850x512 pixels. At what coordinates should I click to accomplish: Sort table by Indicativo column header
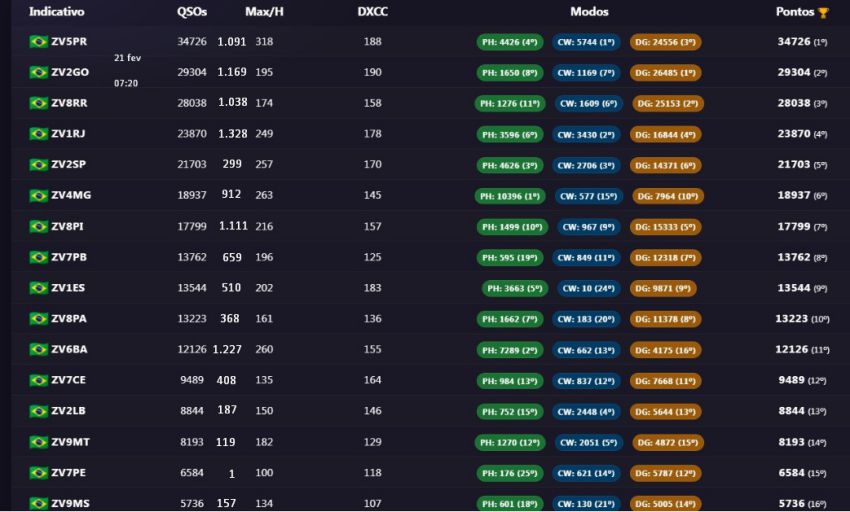56,12
